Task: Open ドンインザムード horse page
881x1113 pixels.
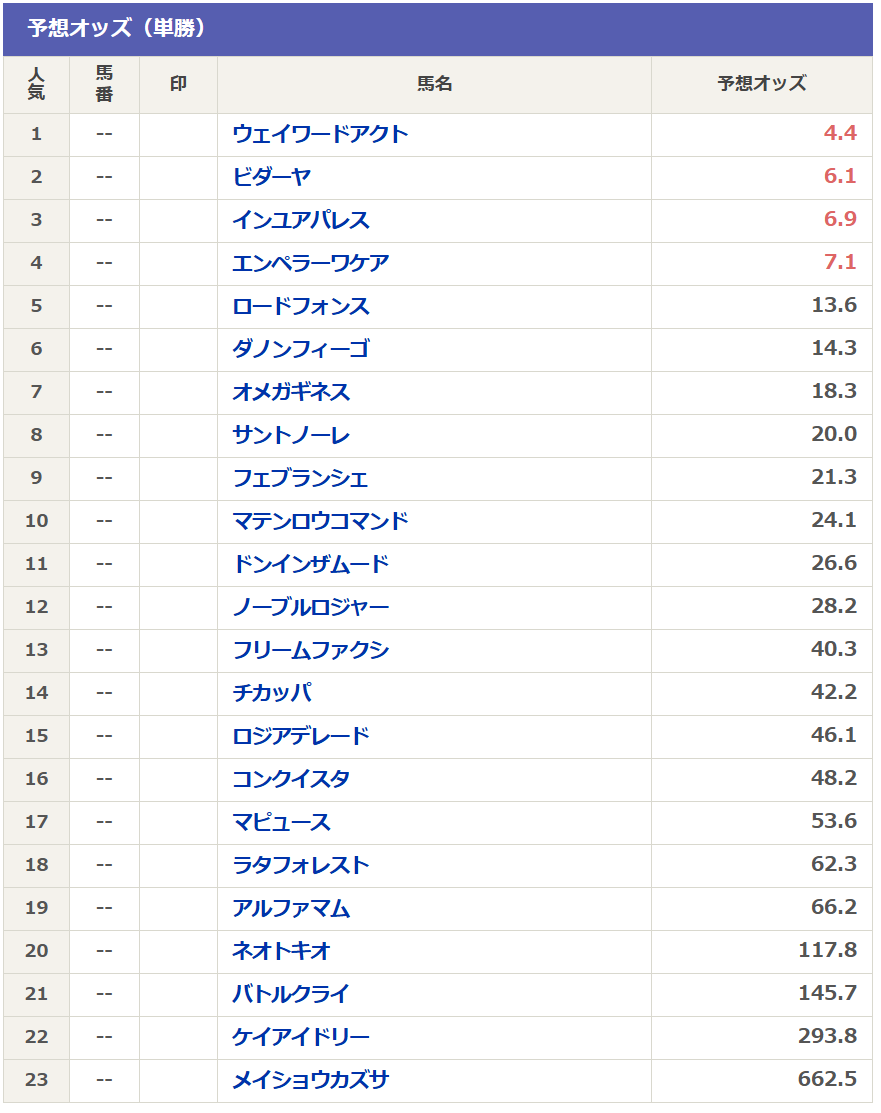Action: pyautogui.click(x=310, y=564)
